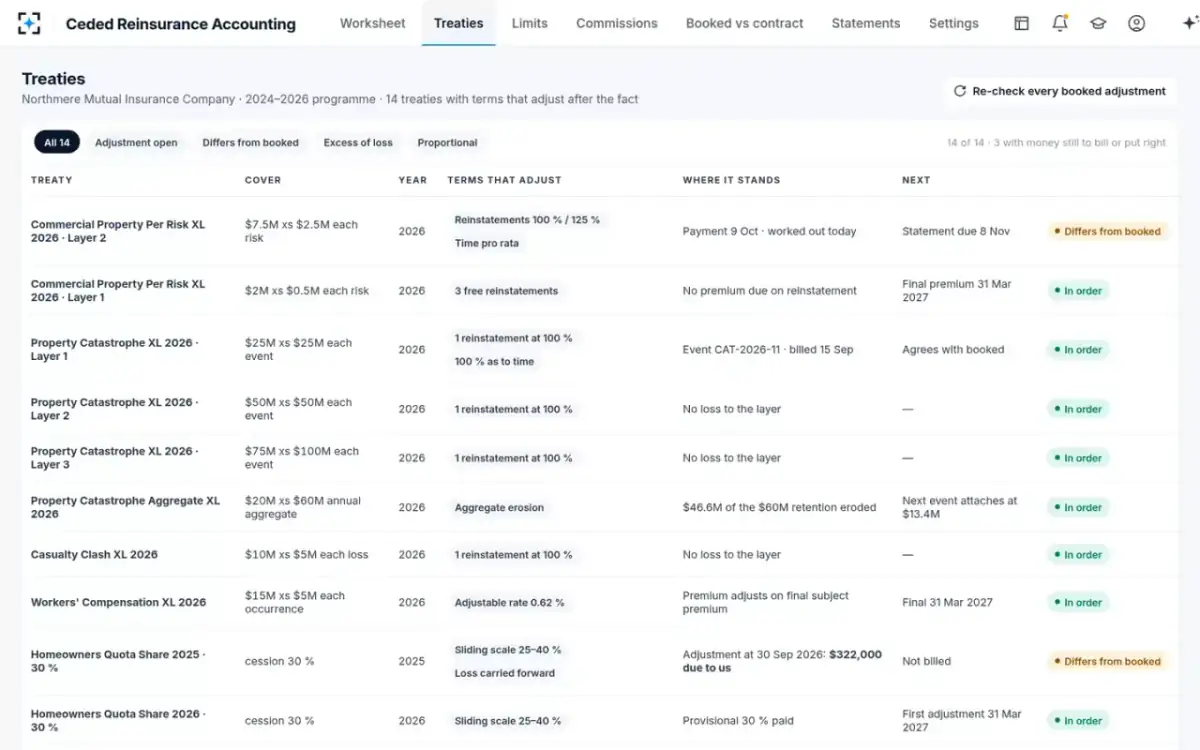Image resolution: width=1200 pixels, height=750 pixels.
Task: Click the '$10M xs $5M each loss' cover
Action: pyautogui.click(x=306, y=554)
